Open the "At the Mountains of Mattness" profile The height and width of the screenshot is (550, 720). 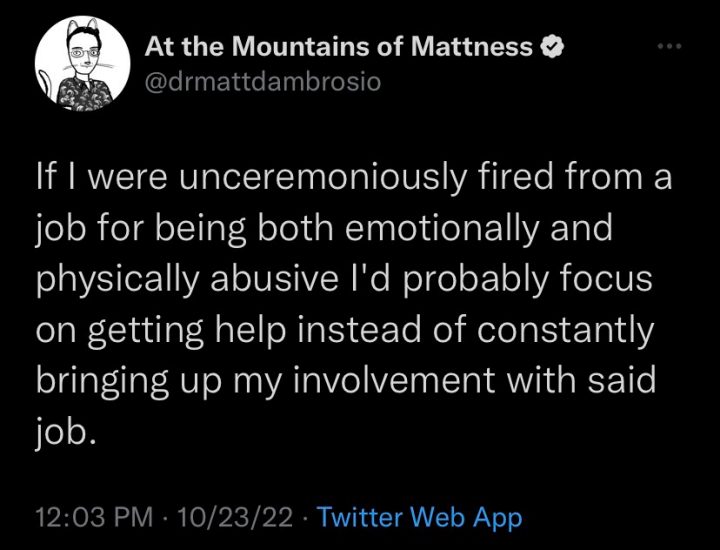click(x=339, y=46)
